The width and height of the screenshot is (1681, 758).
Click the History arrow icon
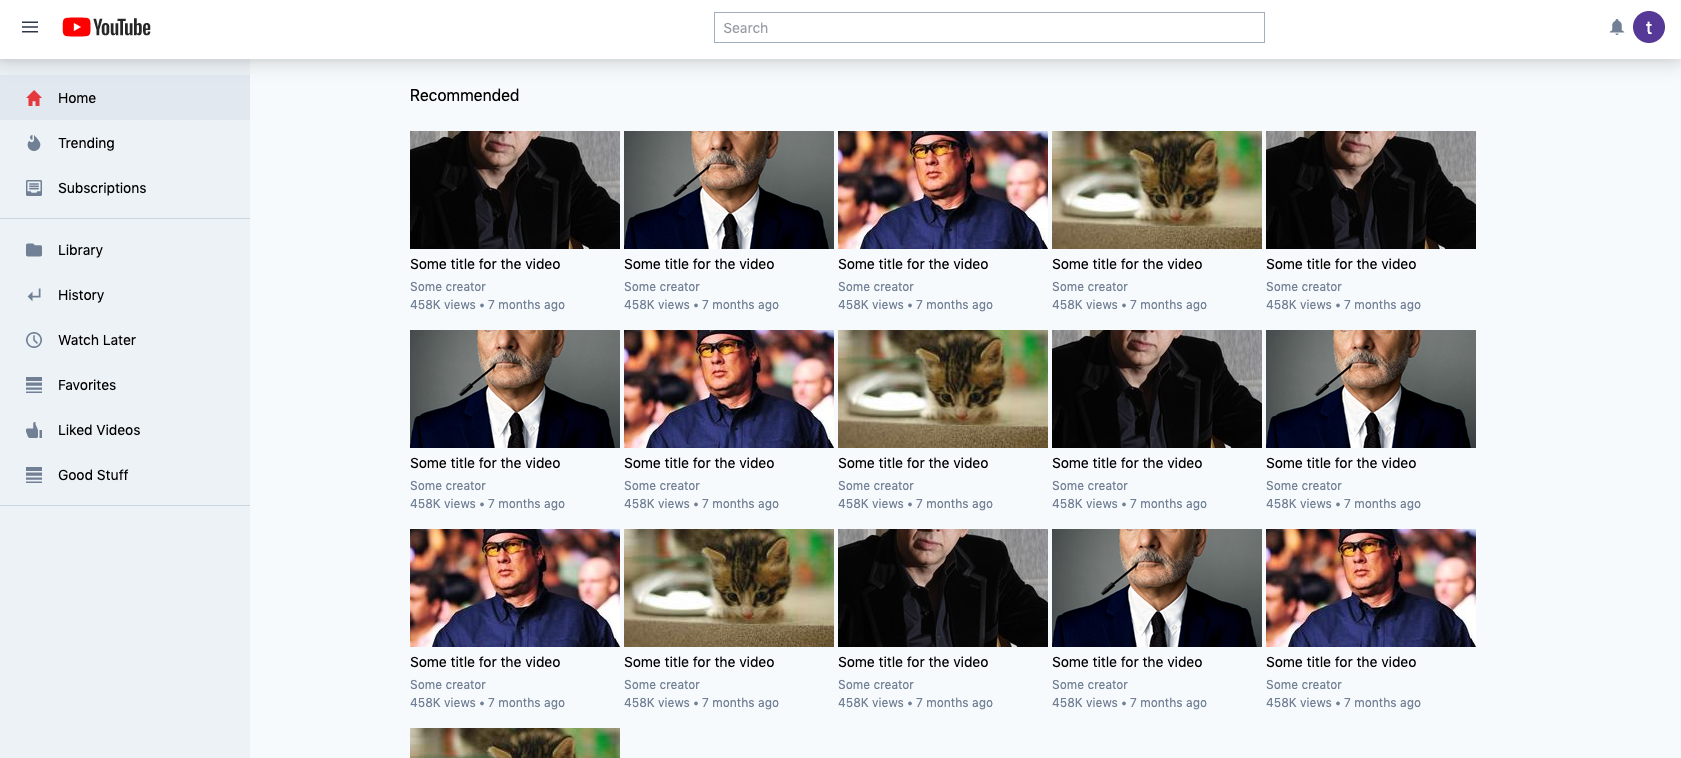point(34,295)
